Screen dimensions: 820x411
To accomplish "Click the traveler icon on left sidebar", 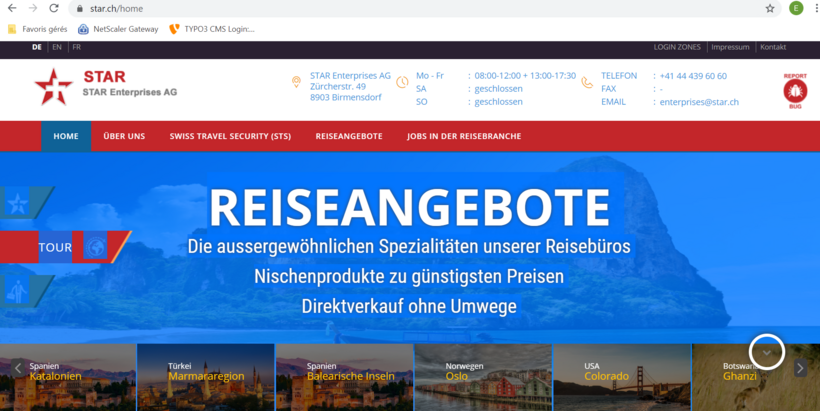I will (x=18, y=290).
